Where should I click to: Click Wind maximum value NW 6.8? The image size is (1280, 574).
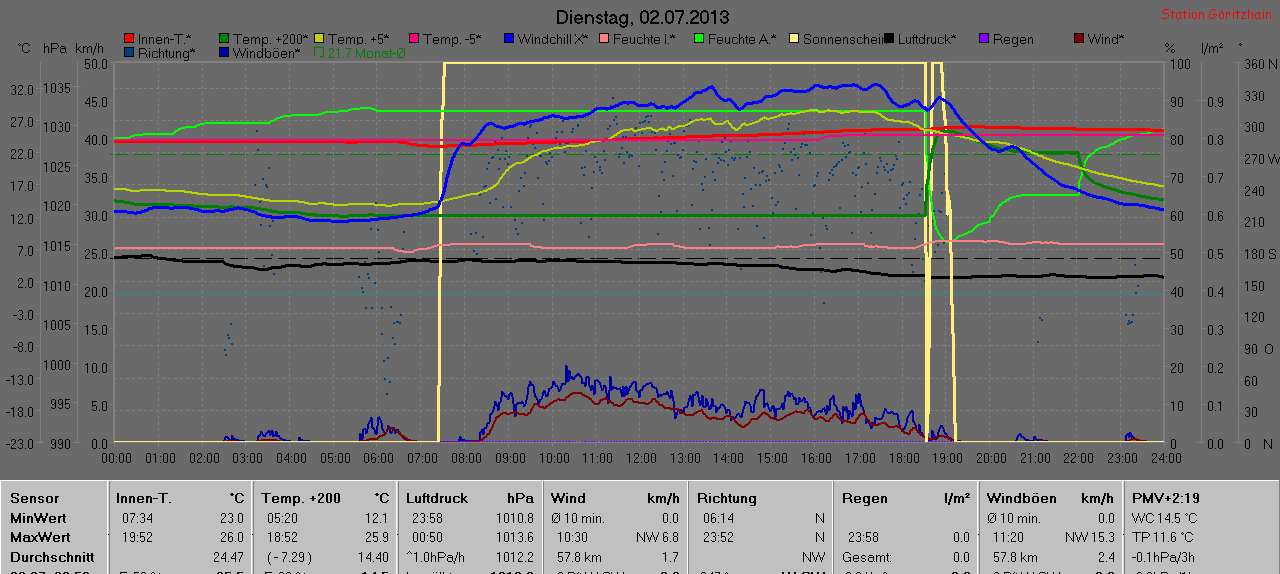coord(656,537)
